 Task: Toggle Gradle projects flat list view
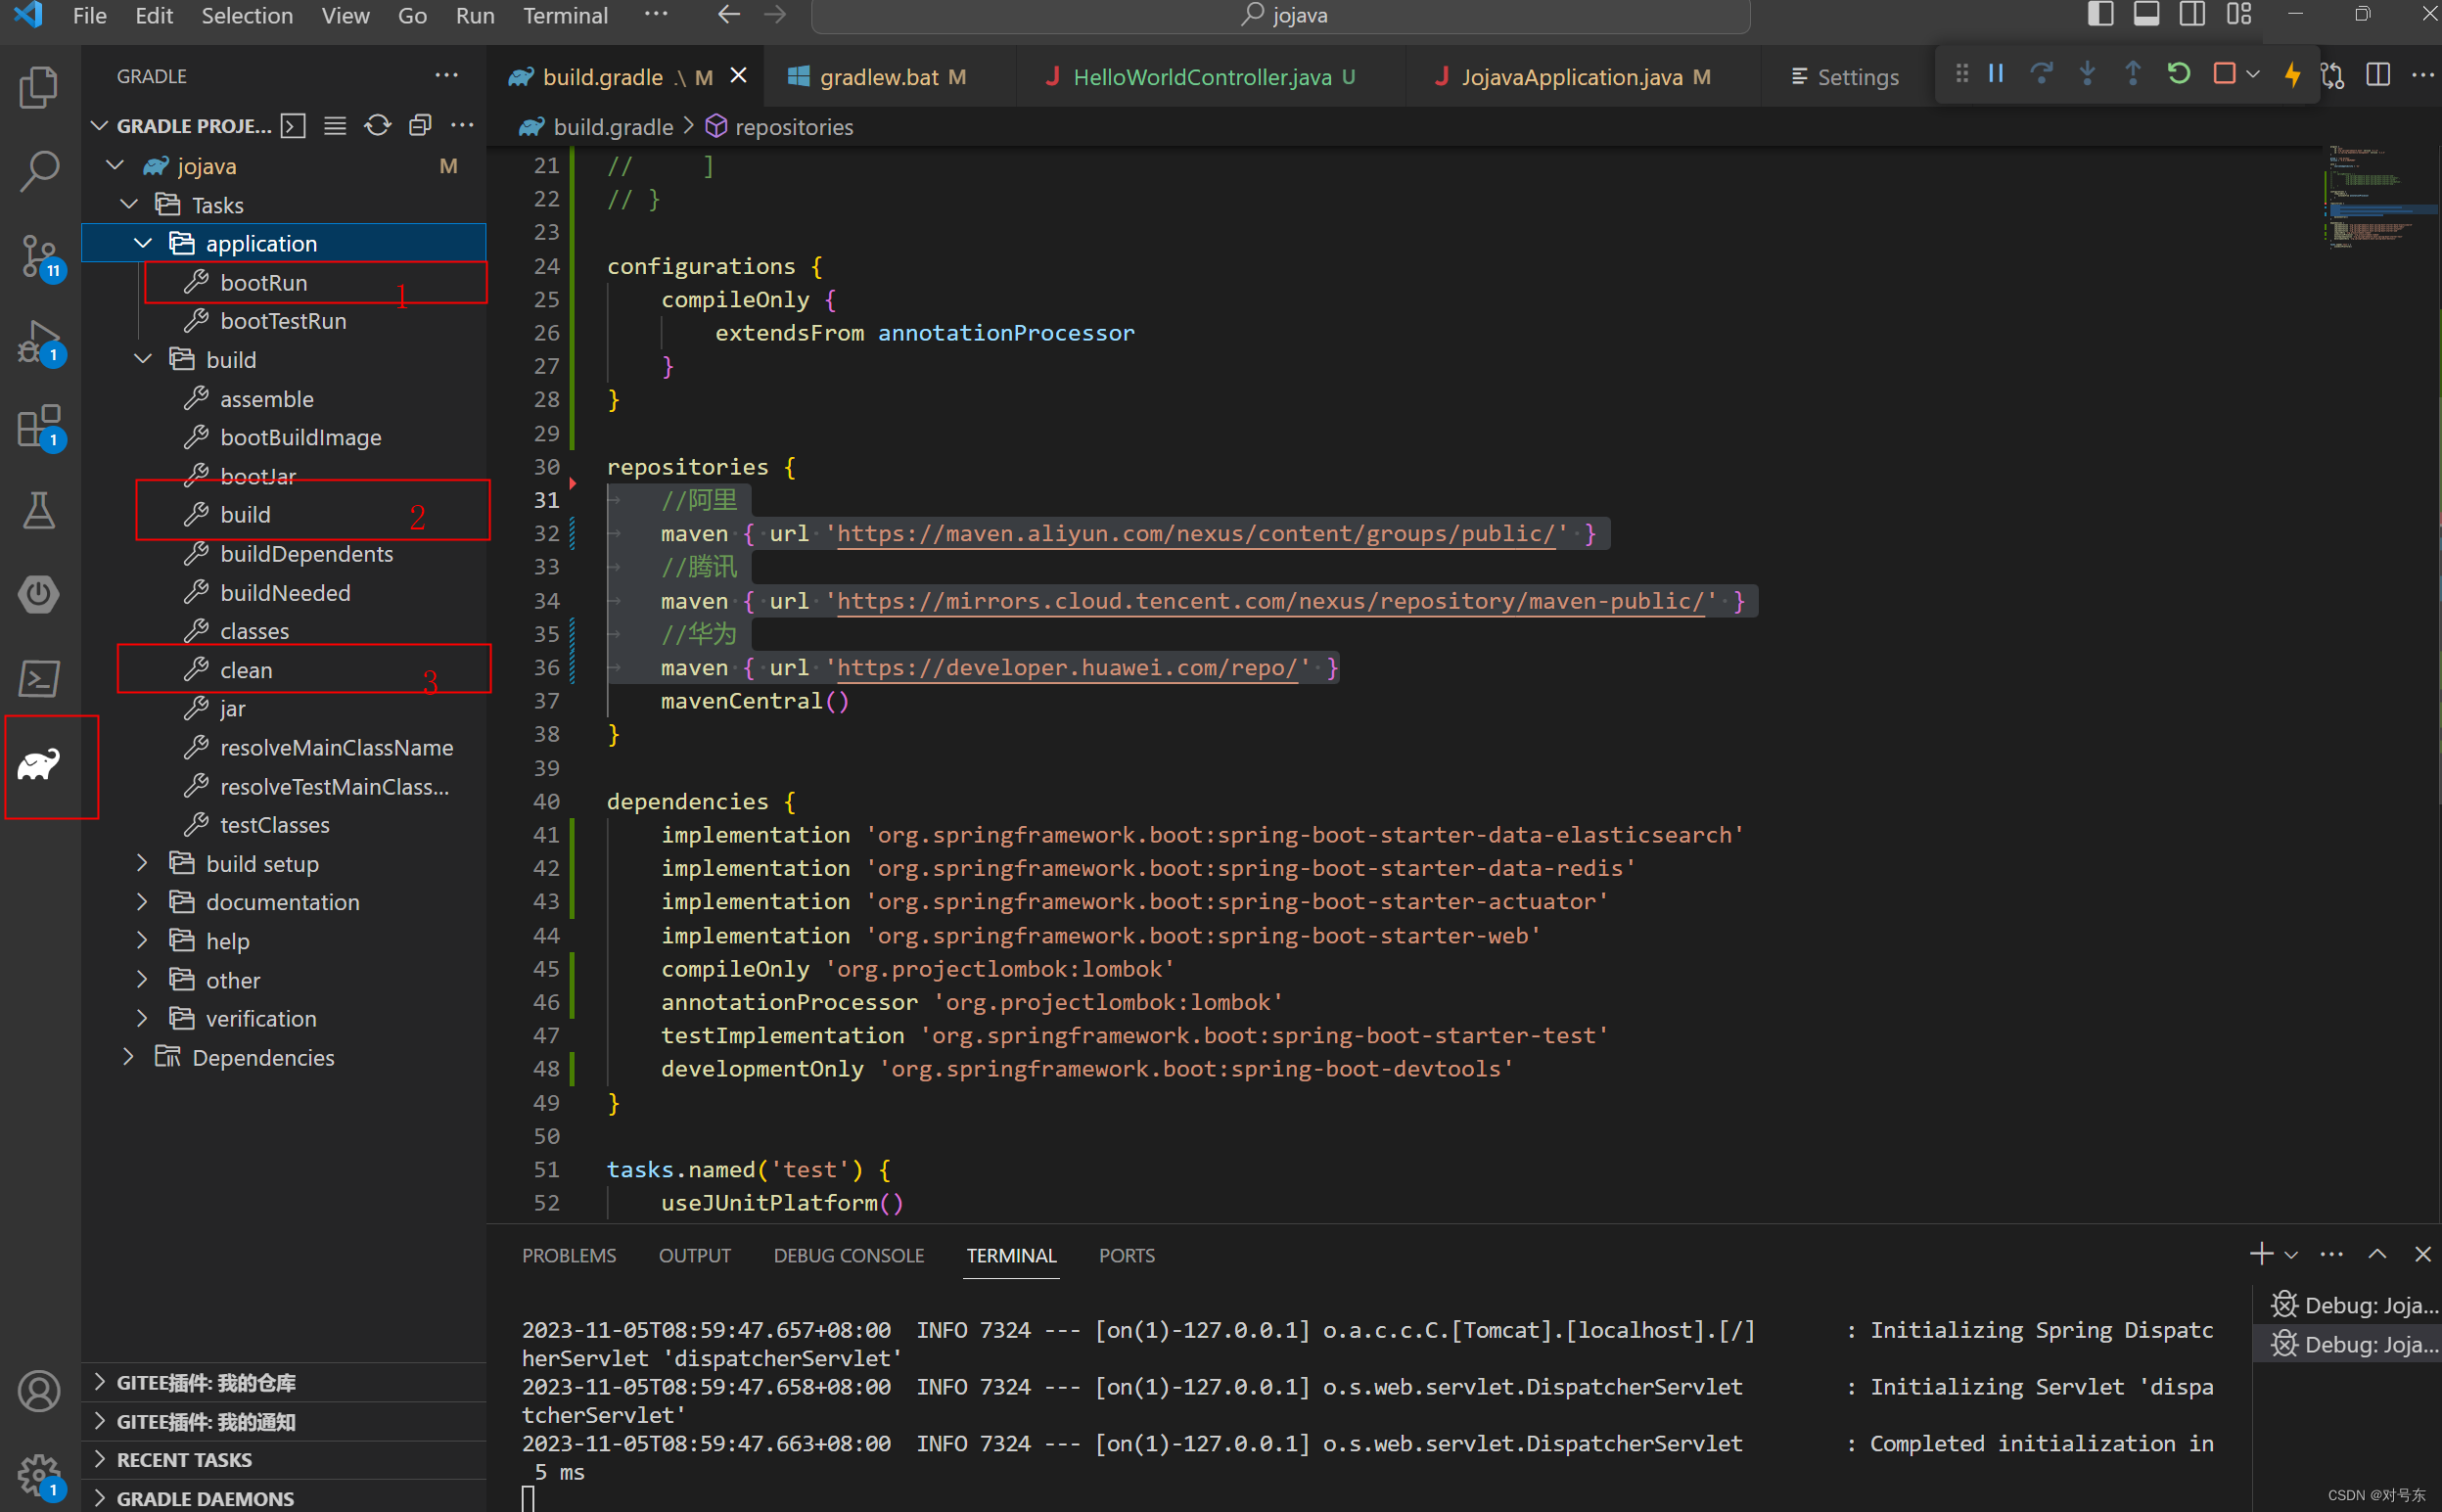click(335, 126)
